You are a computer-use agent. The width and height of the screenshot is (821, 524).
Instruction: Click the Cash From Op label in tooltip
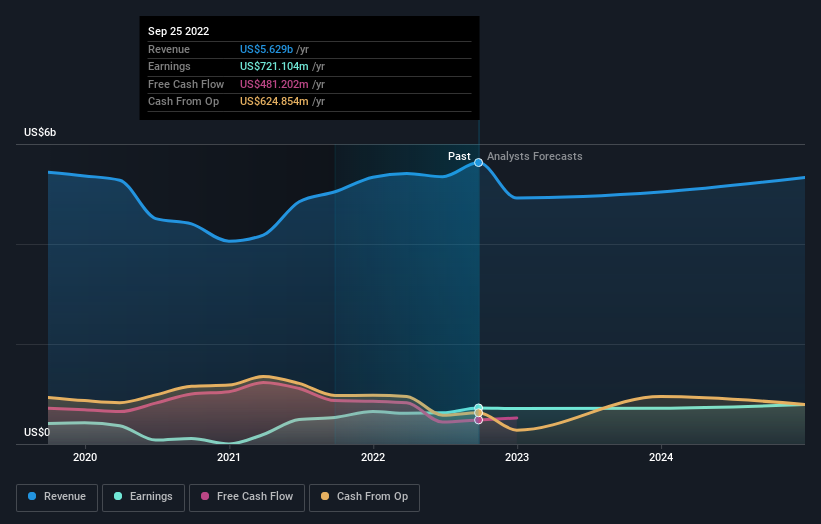[x=183, y=102]
